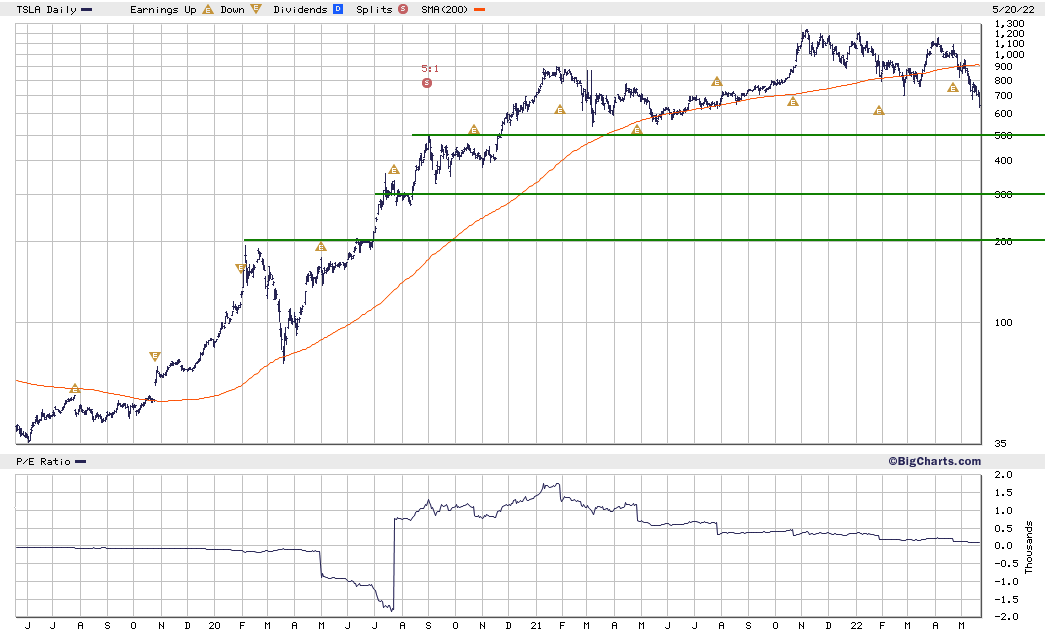Click the 21 year label on time axis
The width and height of the screenshot is (1045, 635).
pos(536,626)
